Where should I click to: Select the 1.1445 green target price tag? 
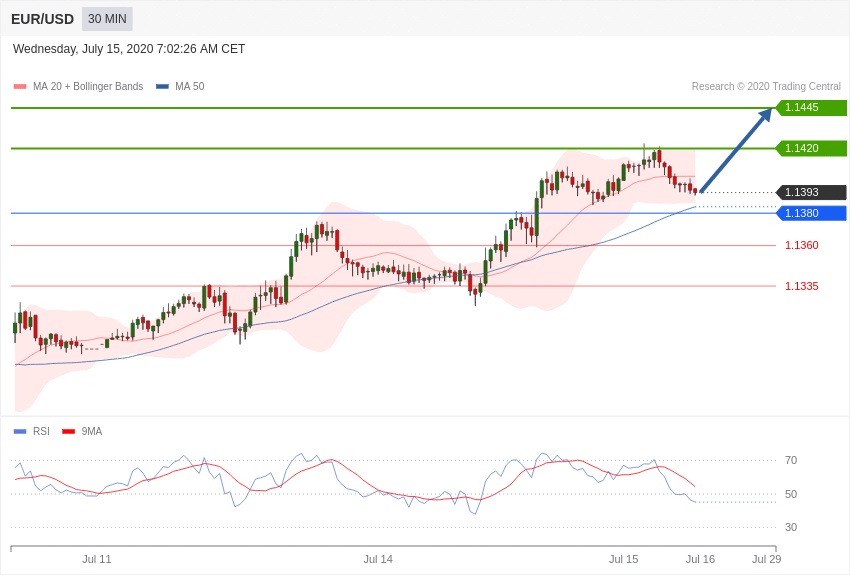(811, 108)
